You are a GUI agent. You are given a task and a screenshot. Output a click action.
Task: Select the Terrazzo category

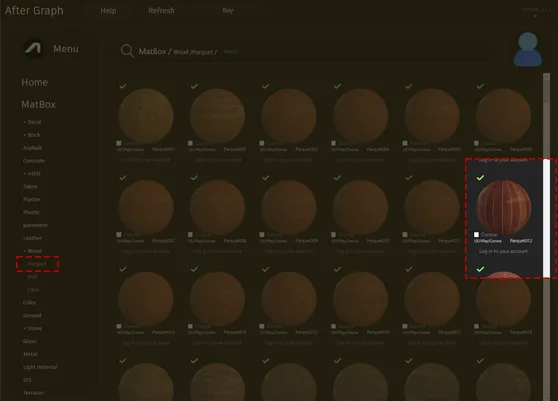33,393
